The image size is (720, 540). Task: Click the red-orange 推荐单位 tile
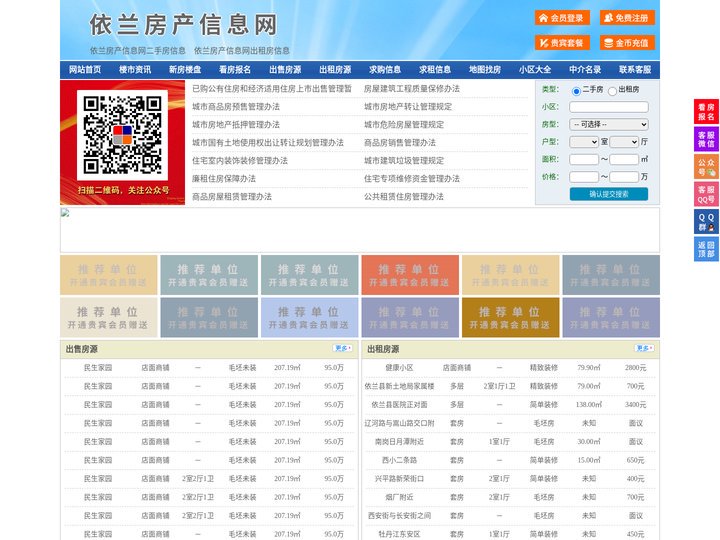pos(410,275)
